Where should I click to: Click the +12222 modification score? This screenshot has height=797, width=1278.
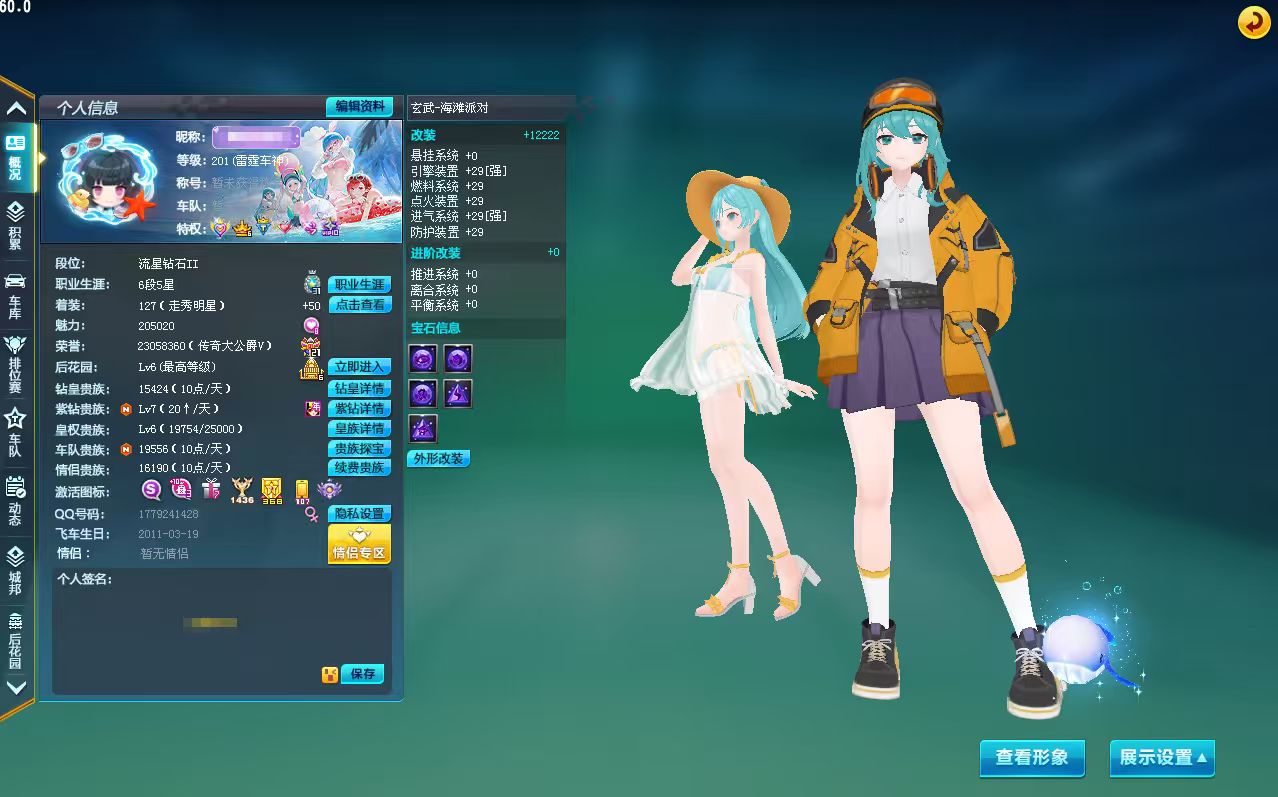coord(541,135)
